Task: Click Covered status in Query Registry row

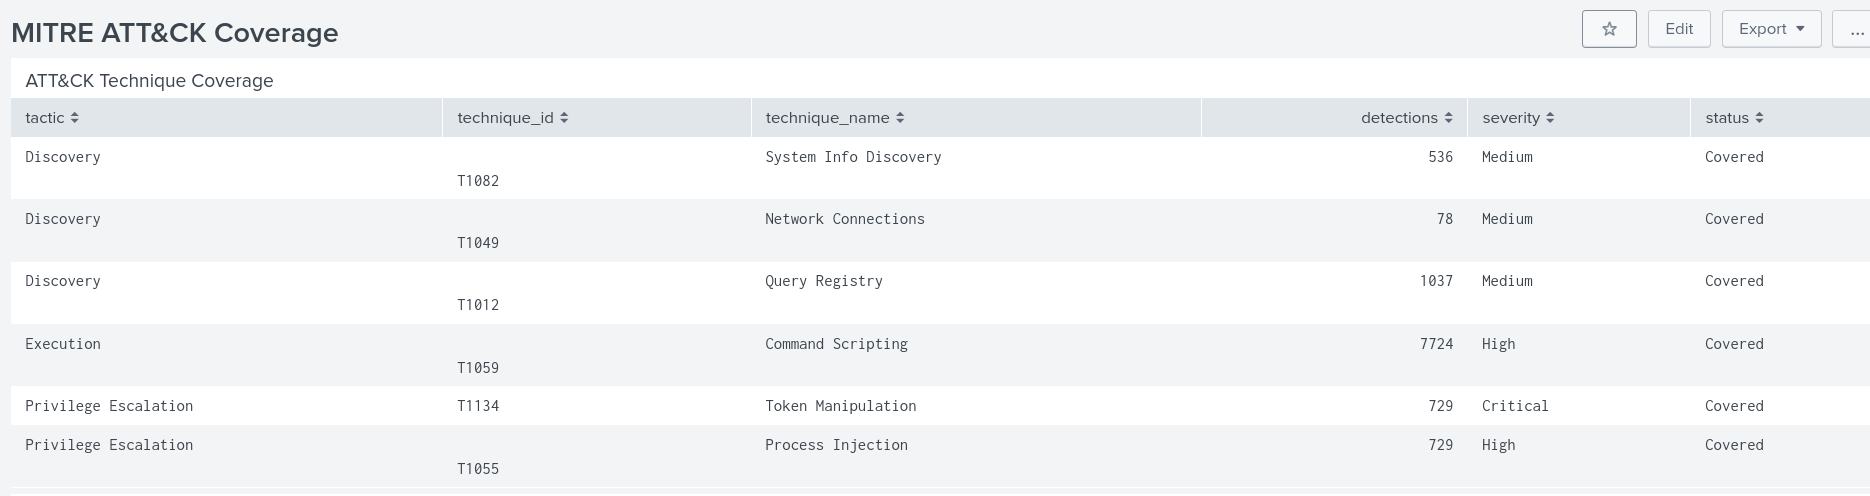Action: pos(1734,281)
